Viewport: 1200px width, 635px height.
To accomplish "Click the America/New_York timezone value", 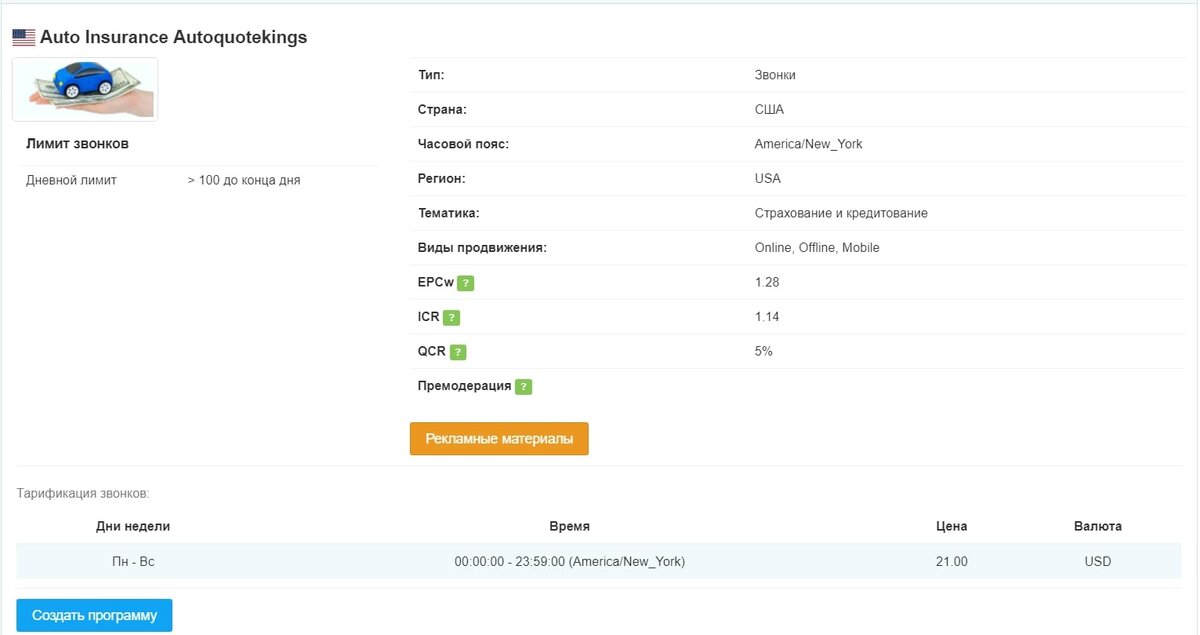I will 808,144.
